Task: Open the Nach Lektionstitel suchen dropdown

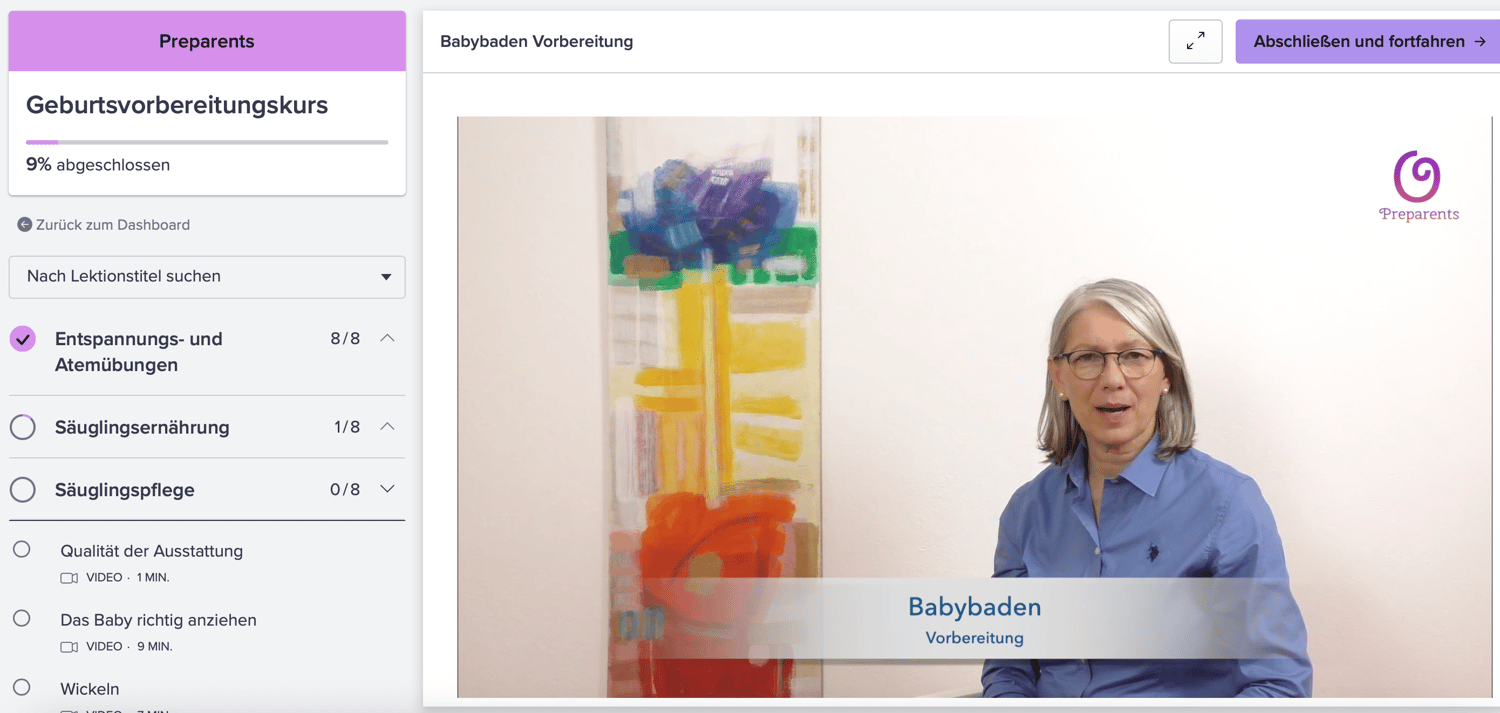Action: 207,277
